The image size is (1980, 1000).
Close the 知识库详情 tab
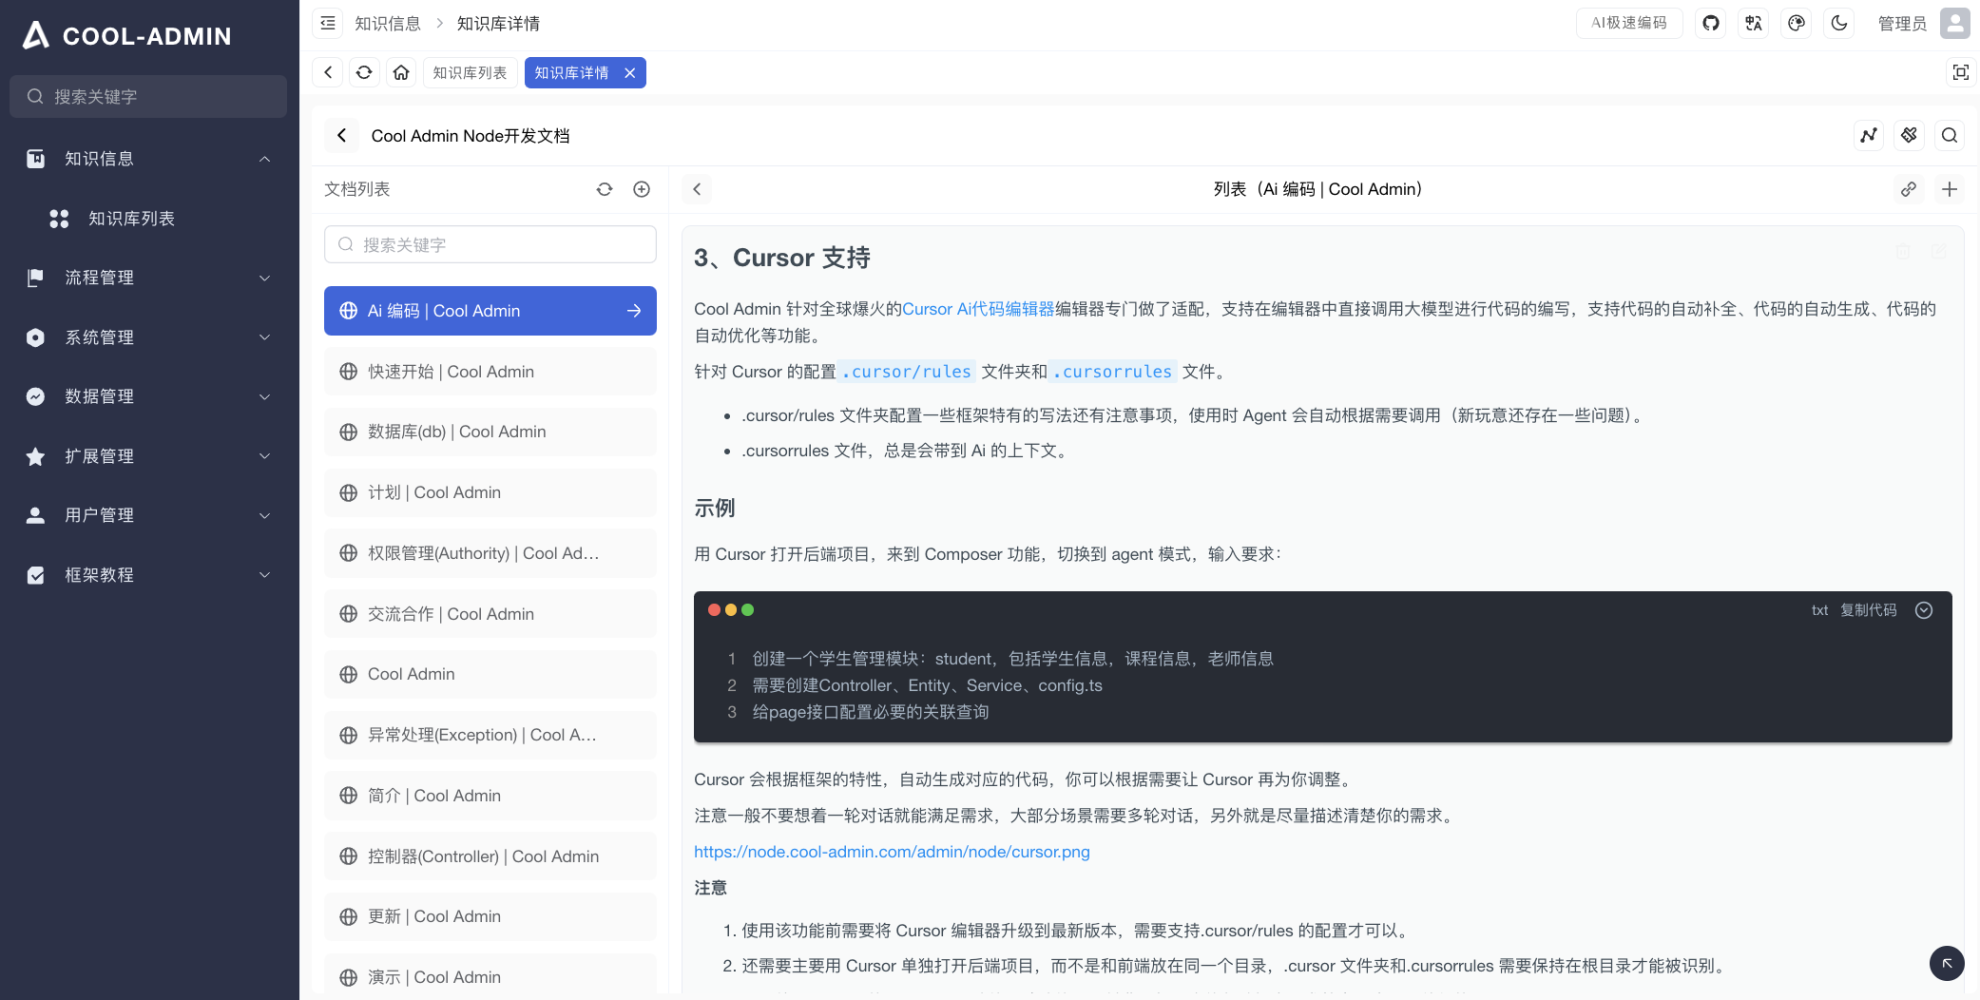click(x=630, y=72)
